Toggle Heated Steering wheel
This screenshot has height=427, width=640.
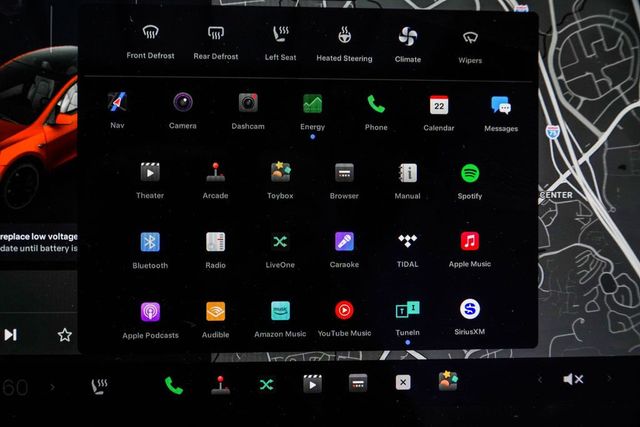click(344, 44)
